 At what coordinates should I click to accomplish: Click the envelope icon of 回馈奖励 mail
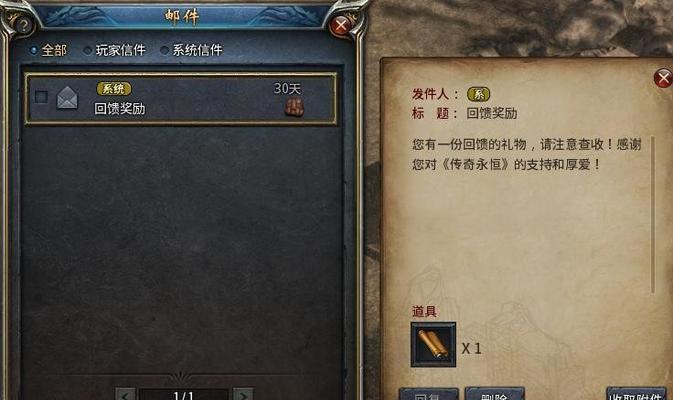pos(67,98)
